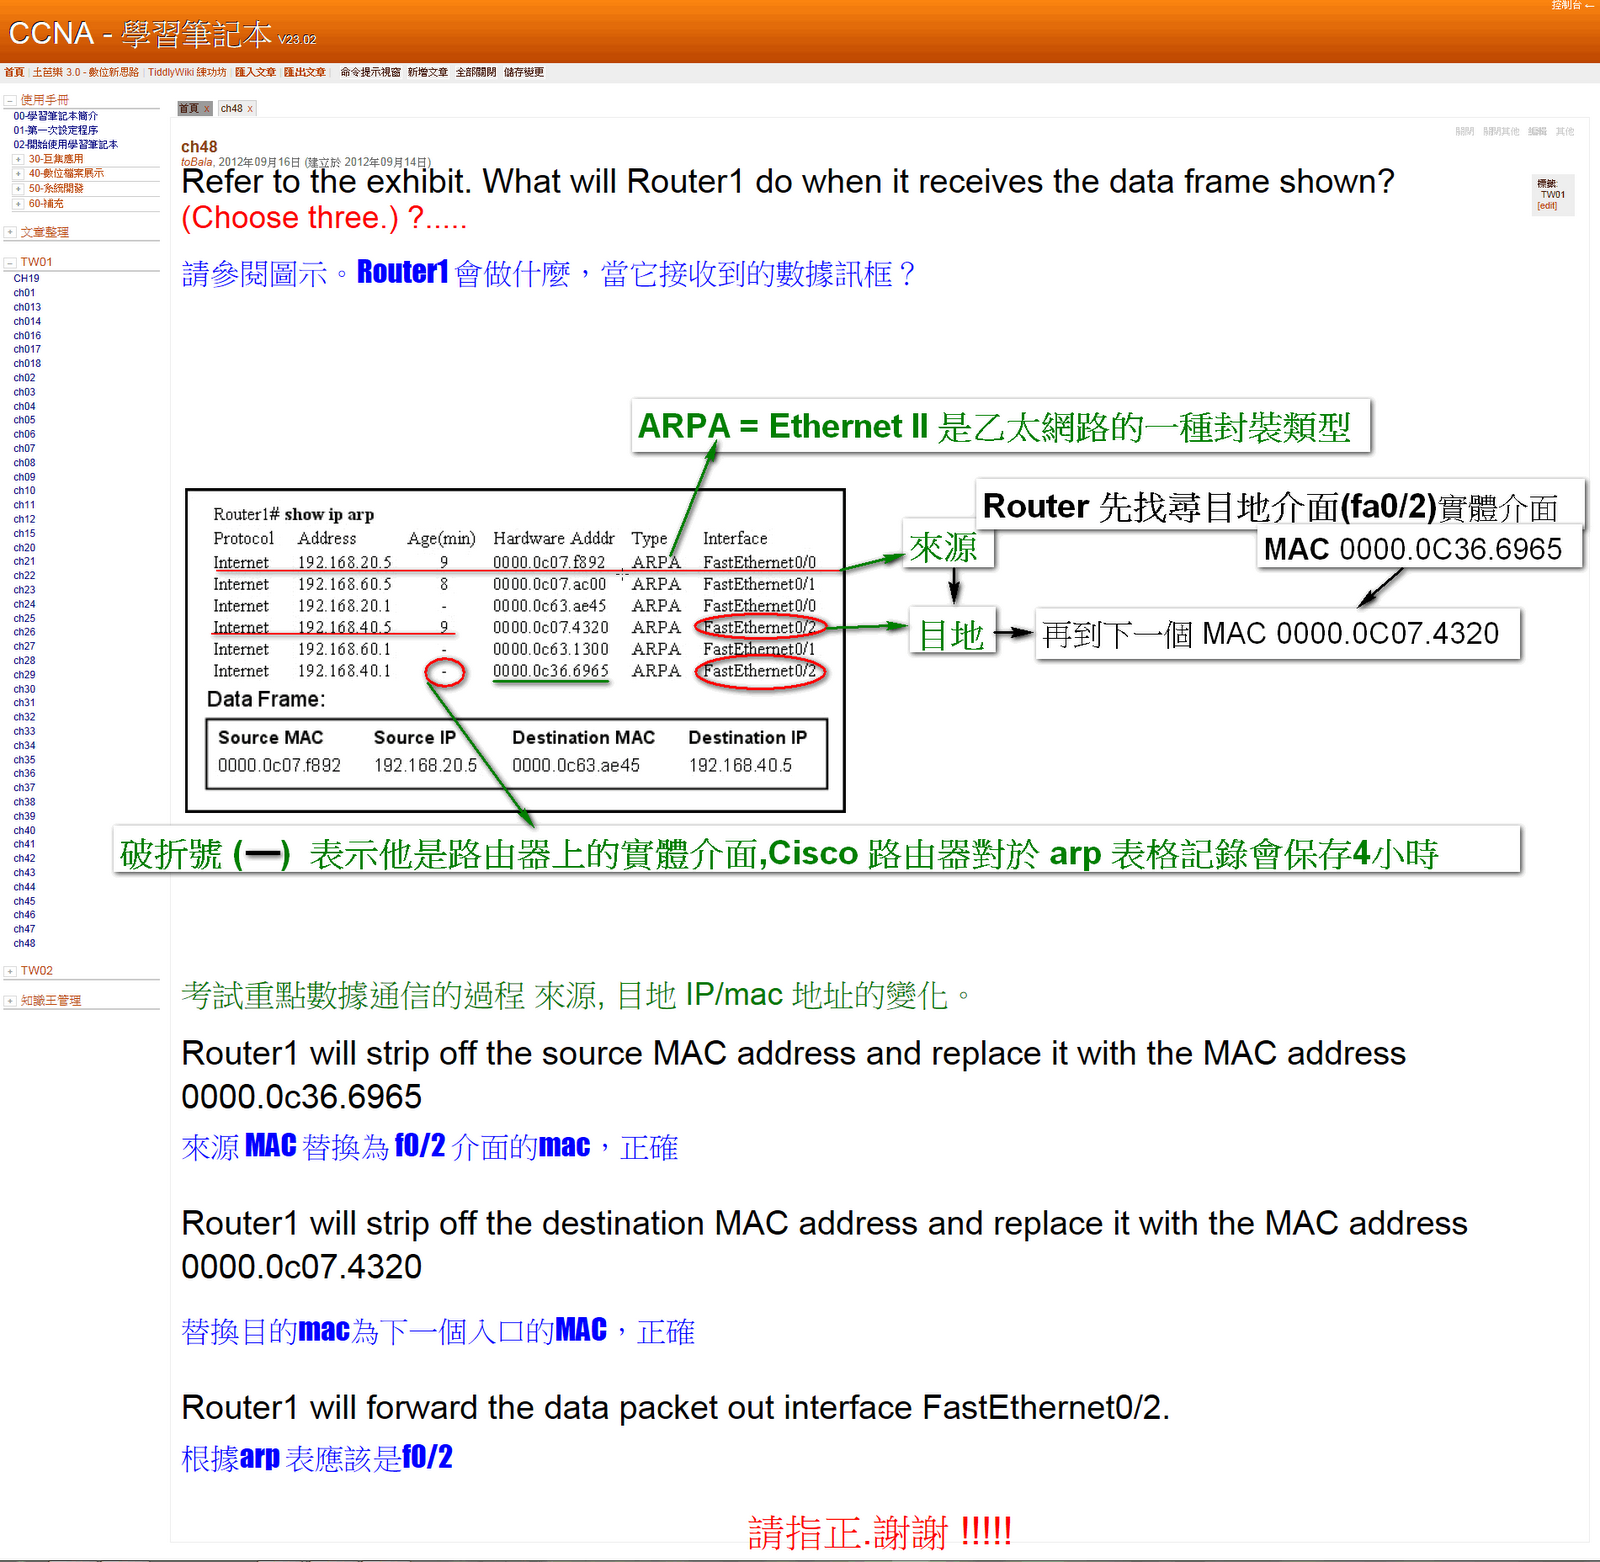Open the ch25 entry in the sidebar

click(x=24, y=619)
